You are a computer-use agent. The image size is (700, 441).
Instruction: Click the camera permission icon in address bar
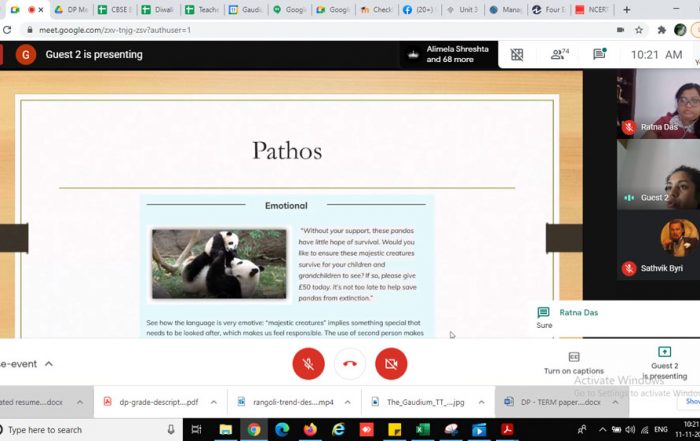[x=620, y=30]
